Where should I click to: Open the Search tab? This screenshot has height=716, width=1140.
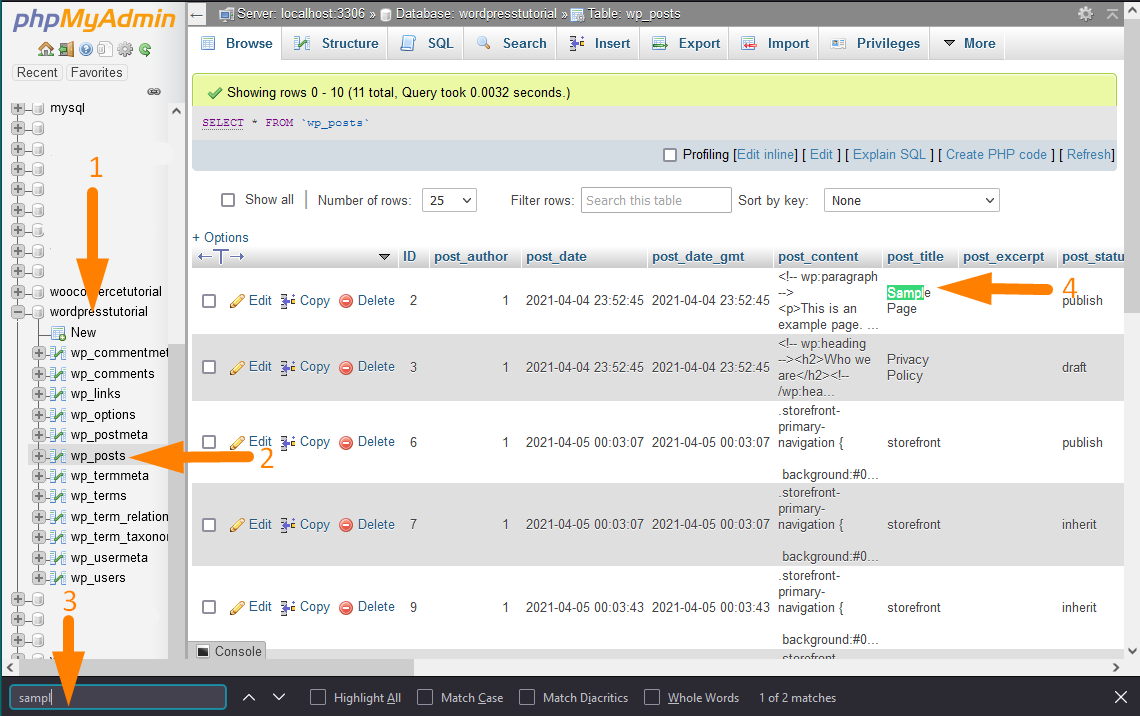coord(511,44)
